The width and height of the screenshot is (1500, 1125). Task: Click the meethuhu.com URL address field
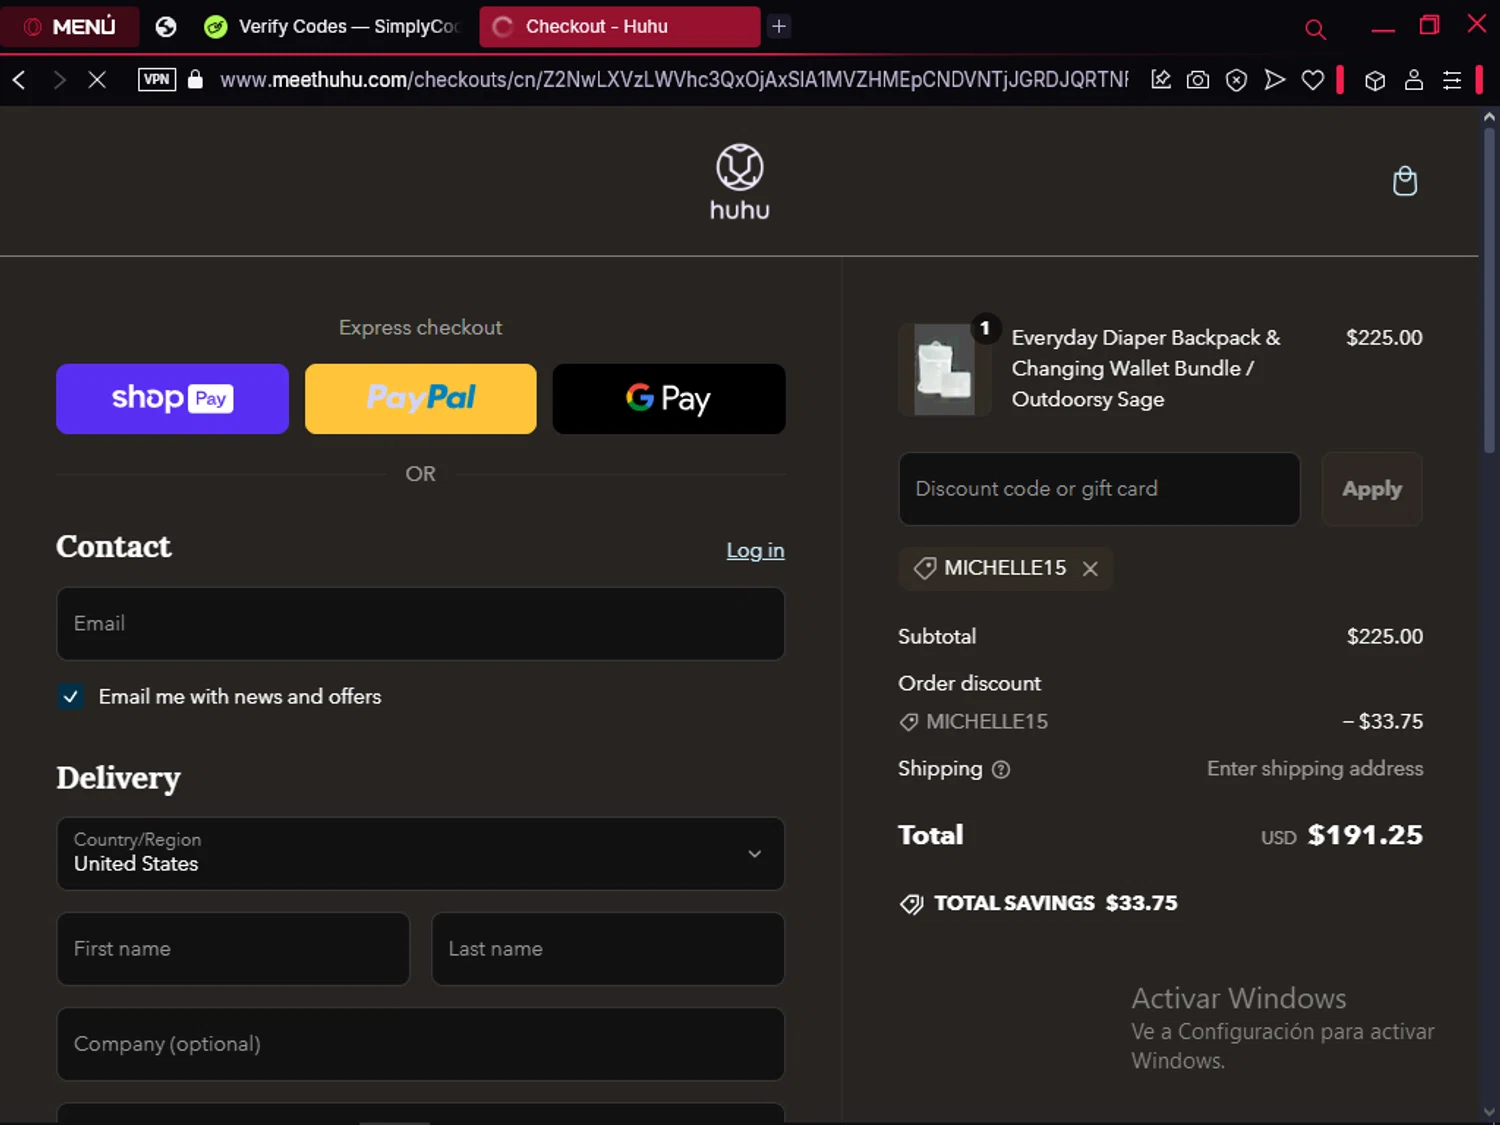point(674,80)
